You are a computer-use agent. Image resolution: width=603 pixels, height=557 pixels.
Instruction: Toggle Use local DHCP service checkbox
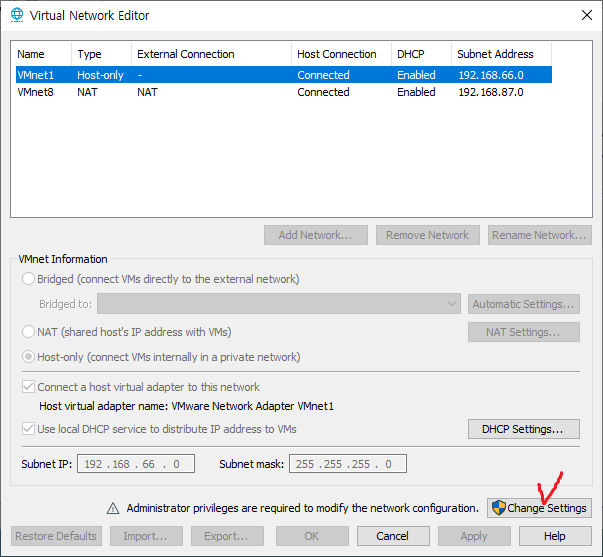pyautogui.click(x=28, y=429)
